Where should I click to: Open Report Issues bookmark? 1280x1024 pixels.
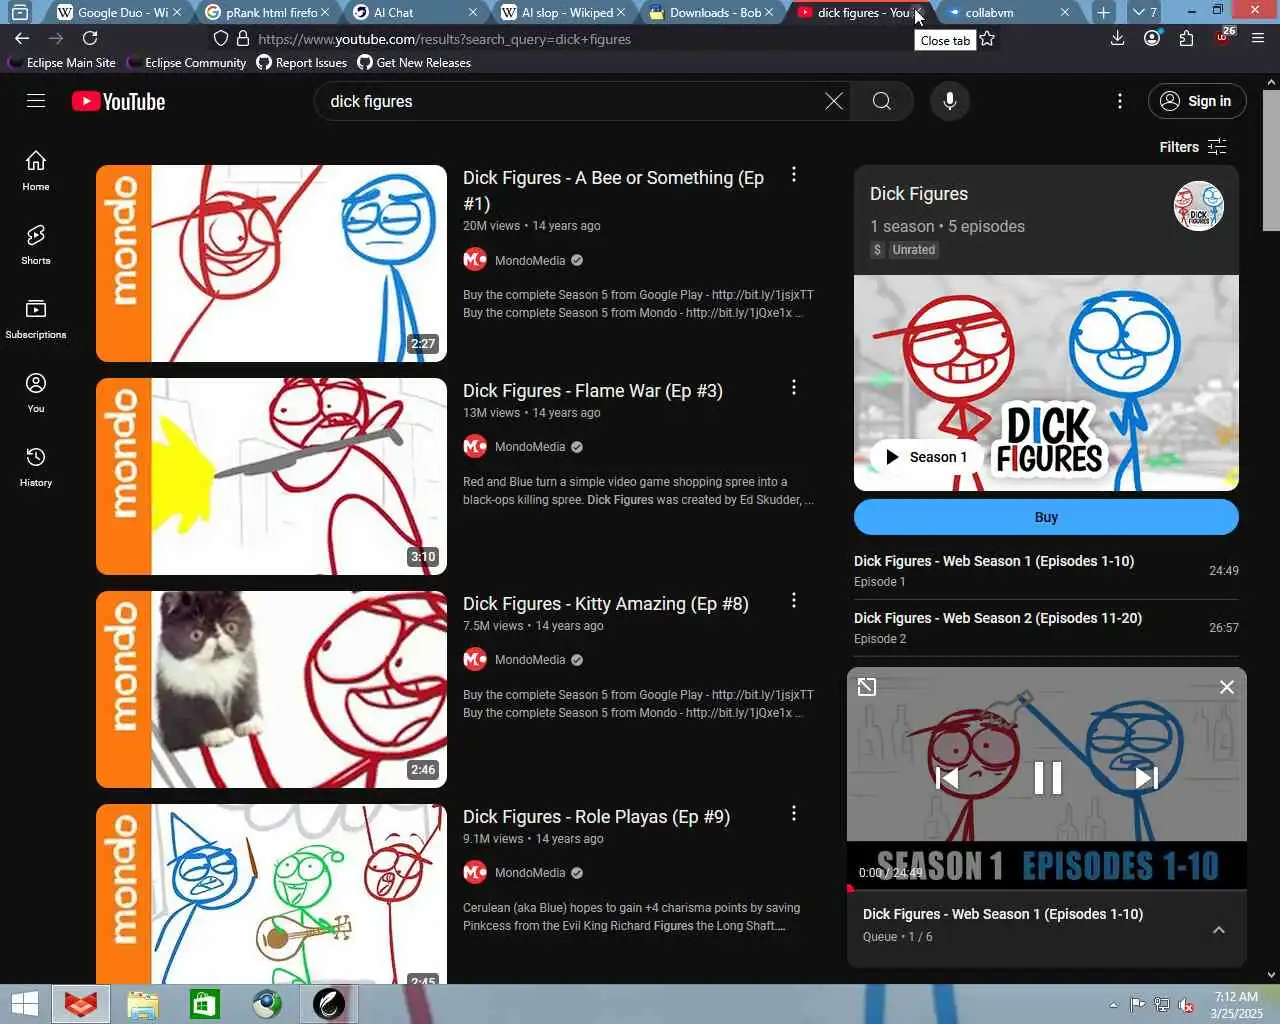pyautogui.click(x=302, y=63)
